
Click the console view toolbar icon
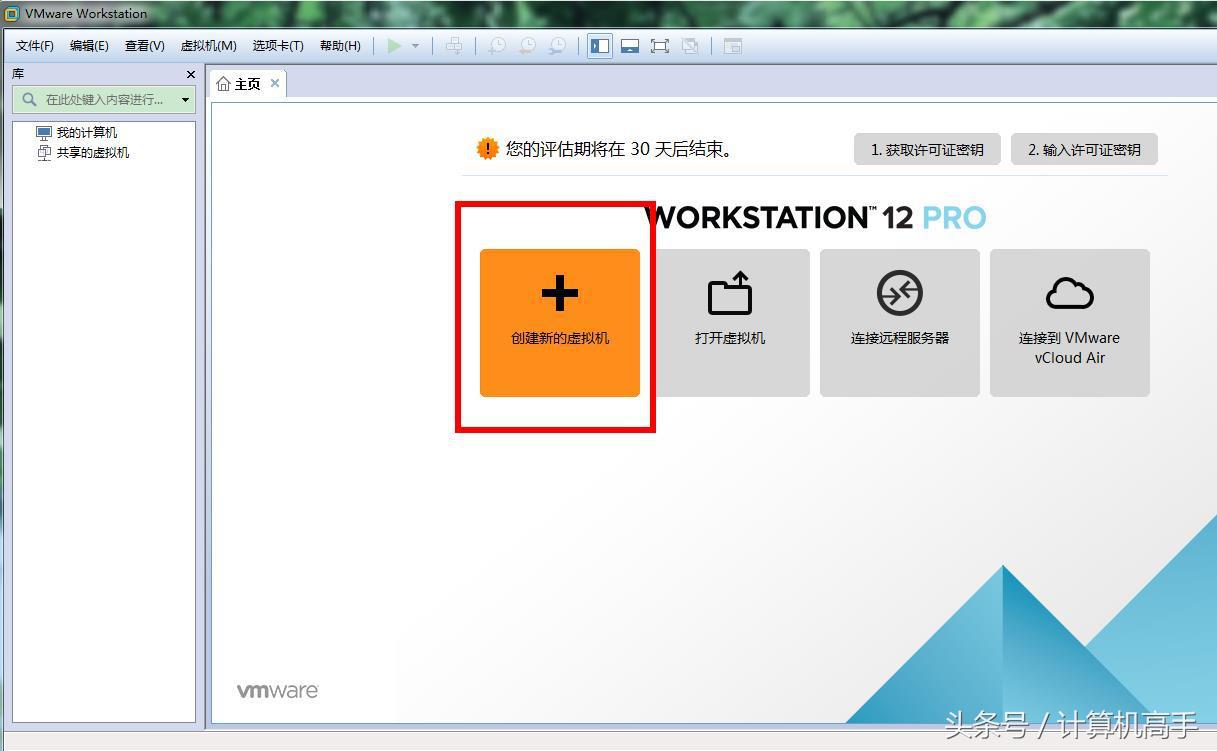[x=733, y=46]
